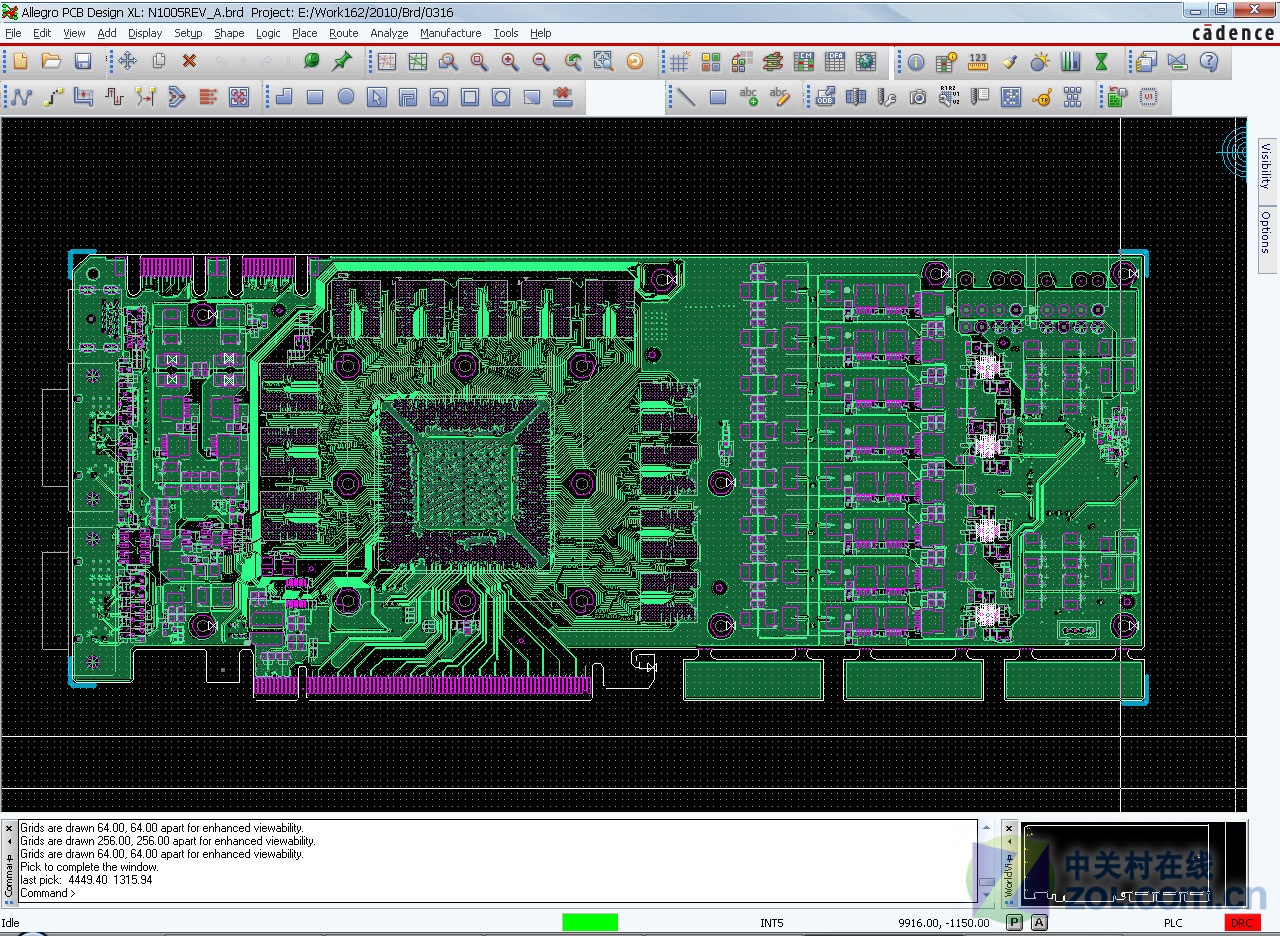Click the Grid toggle icon

click(679, 62)
